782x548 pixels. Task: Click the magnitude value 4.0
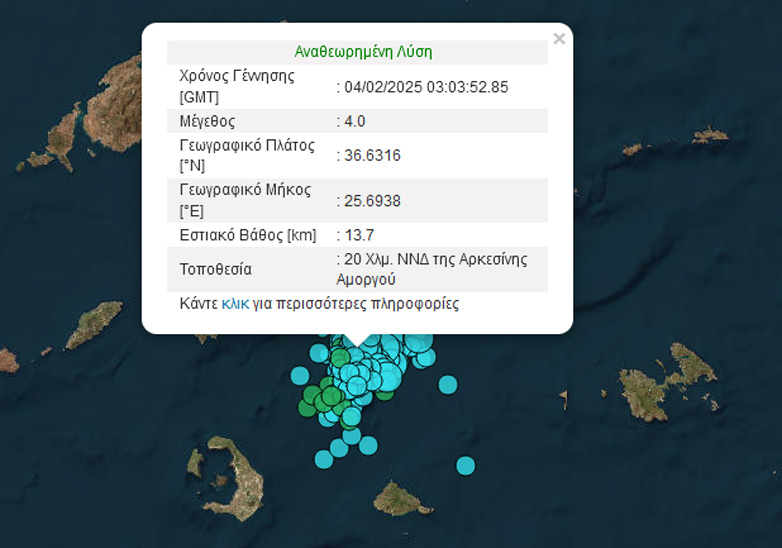tap(354, 121)
